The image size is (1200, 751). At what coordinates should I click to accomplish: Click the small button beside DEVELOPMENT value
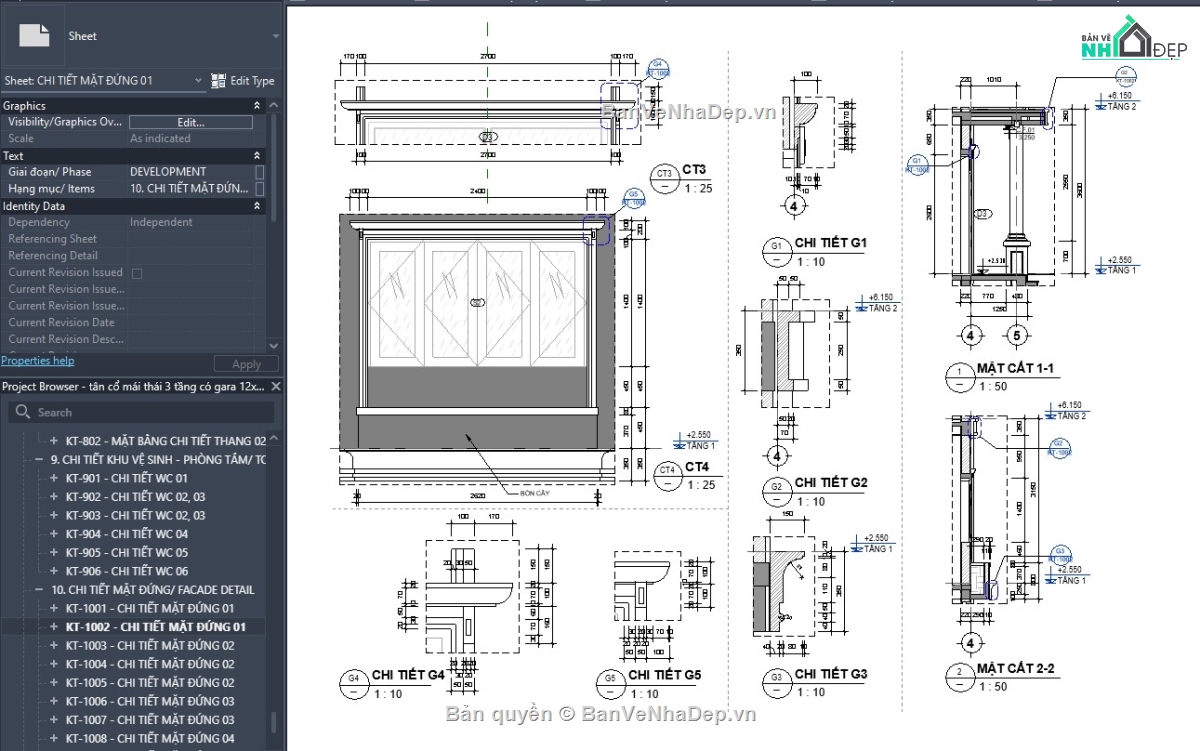coord(260,172)
